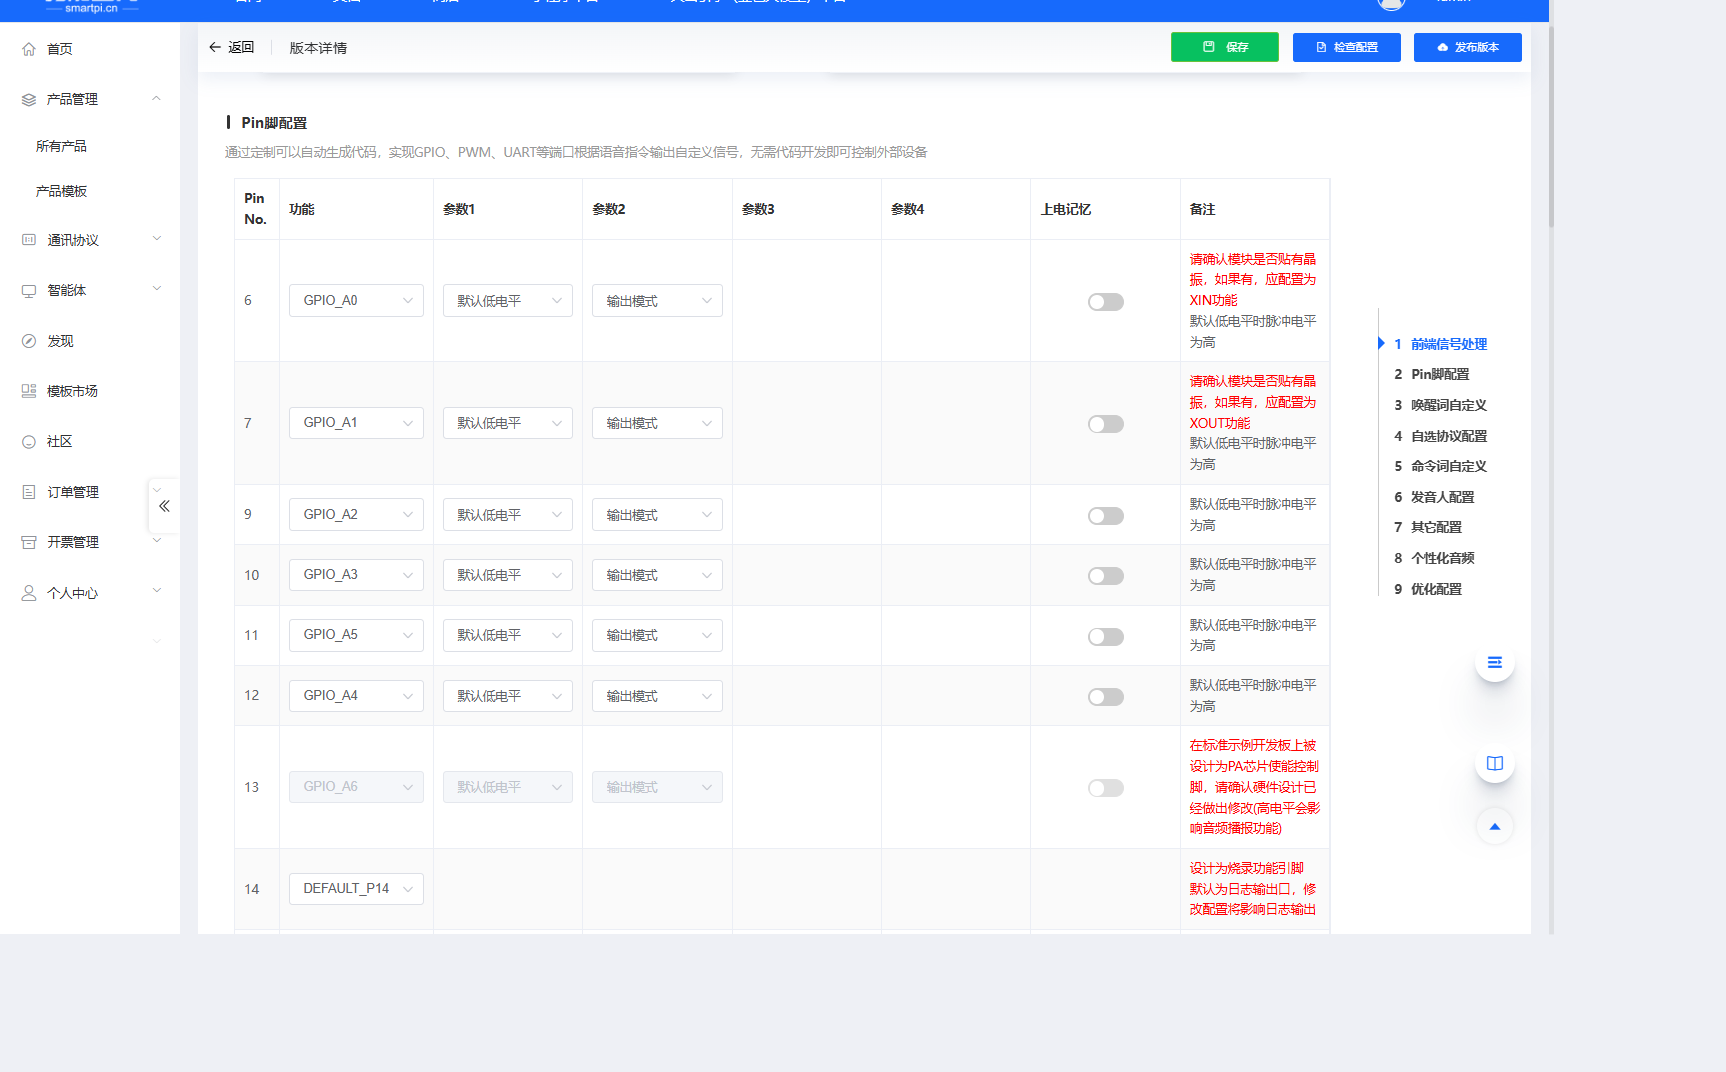The height and width of the screenshot is (1072, 1726).
Task: Click the green 保存 button
Action: (x=1224, y=47)
